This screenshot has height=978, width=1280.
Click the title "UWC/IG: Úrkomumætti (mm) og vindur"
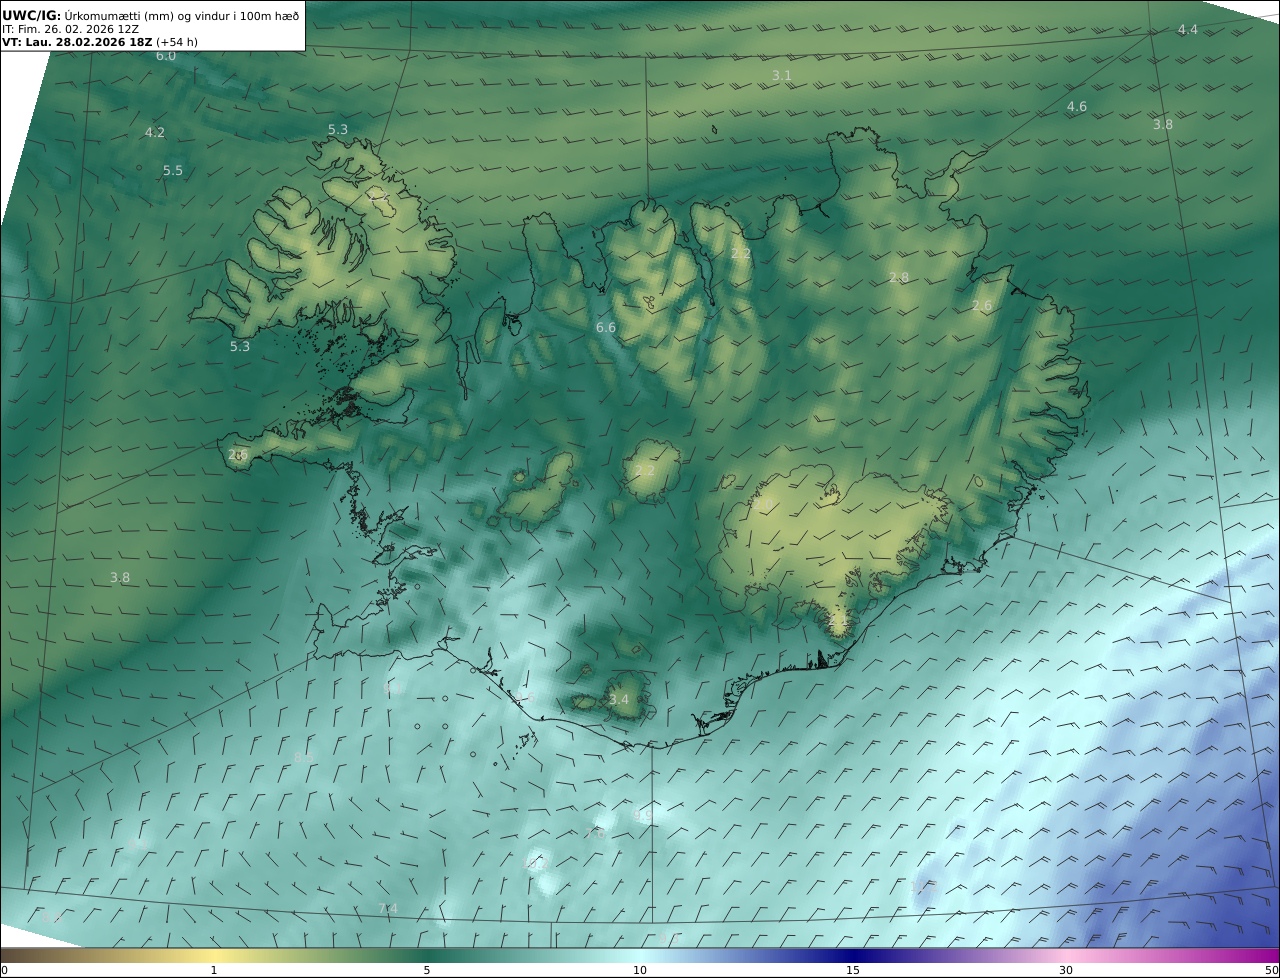(150, 15)
